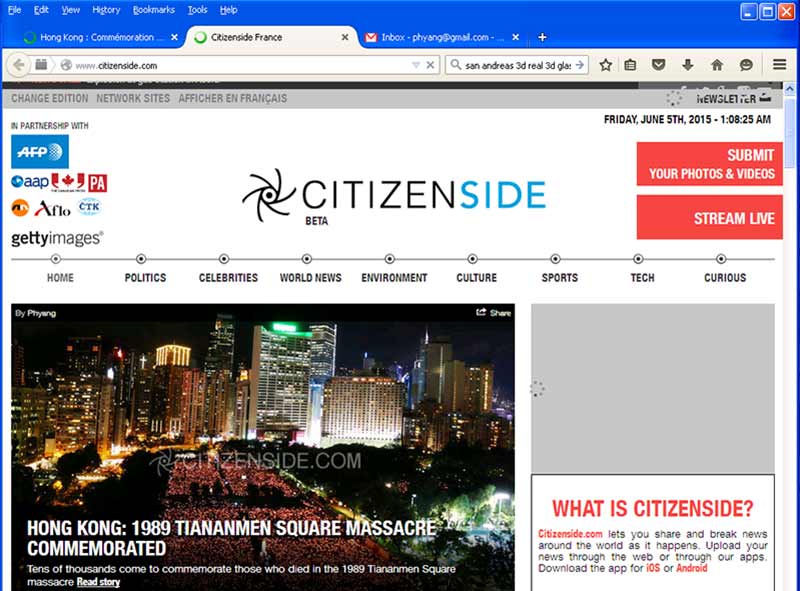The width and height of the screenshot is (800, 591).
Task: Click the Hong Kong Tiananmen headline
Action: 232,538
